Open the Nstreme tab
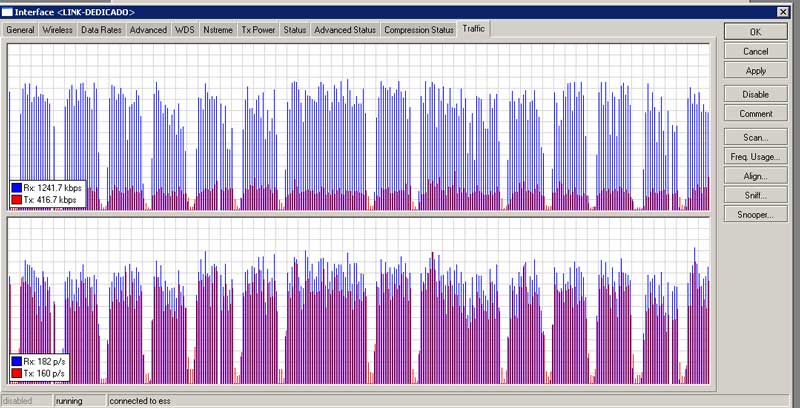Screen dimensions: 800x408 (218, 30)
